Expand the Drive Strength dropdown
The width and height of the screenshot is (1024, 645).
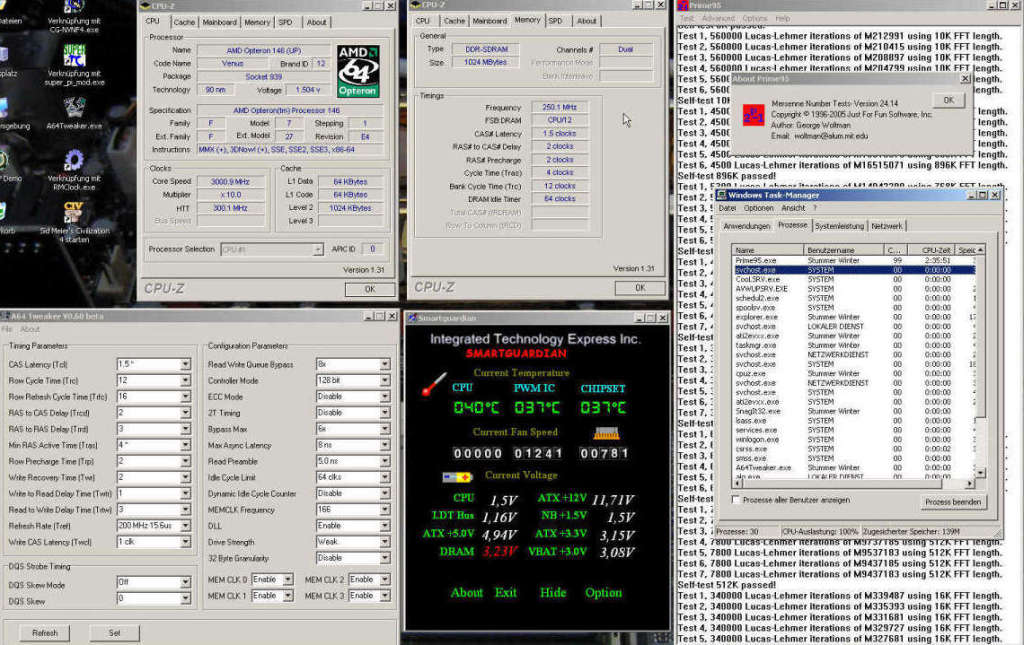point(385,542)
